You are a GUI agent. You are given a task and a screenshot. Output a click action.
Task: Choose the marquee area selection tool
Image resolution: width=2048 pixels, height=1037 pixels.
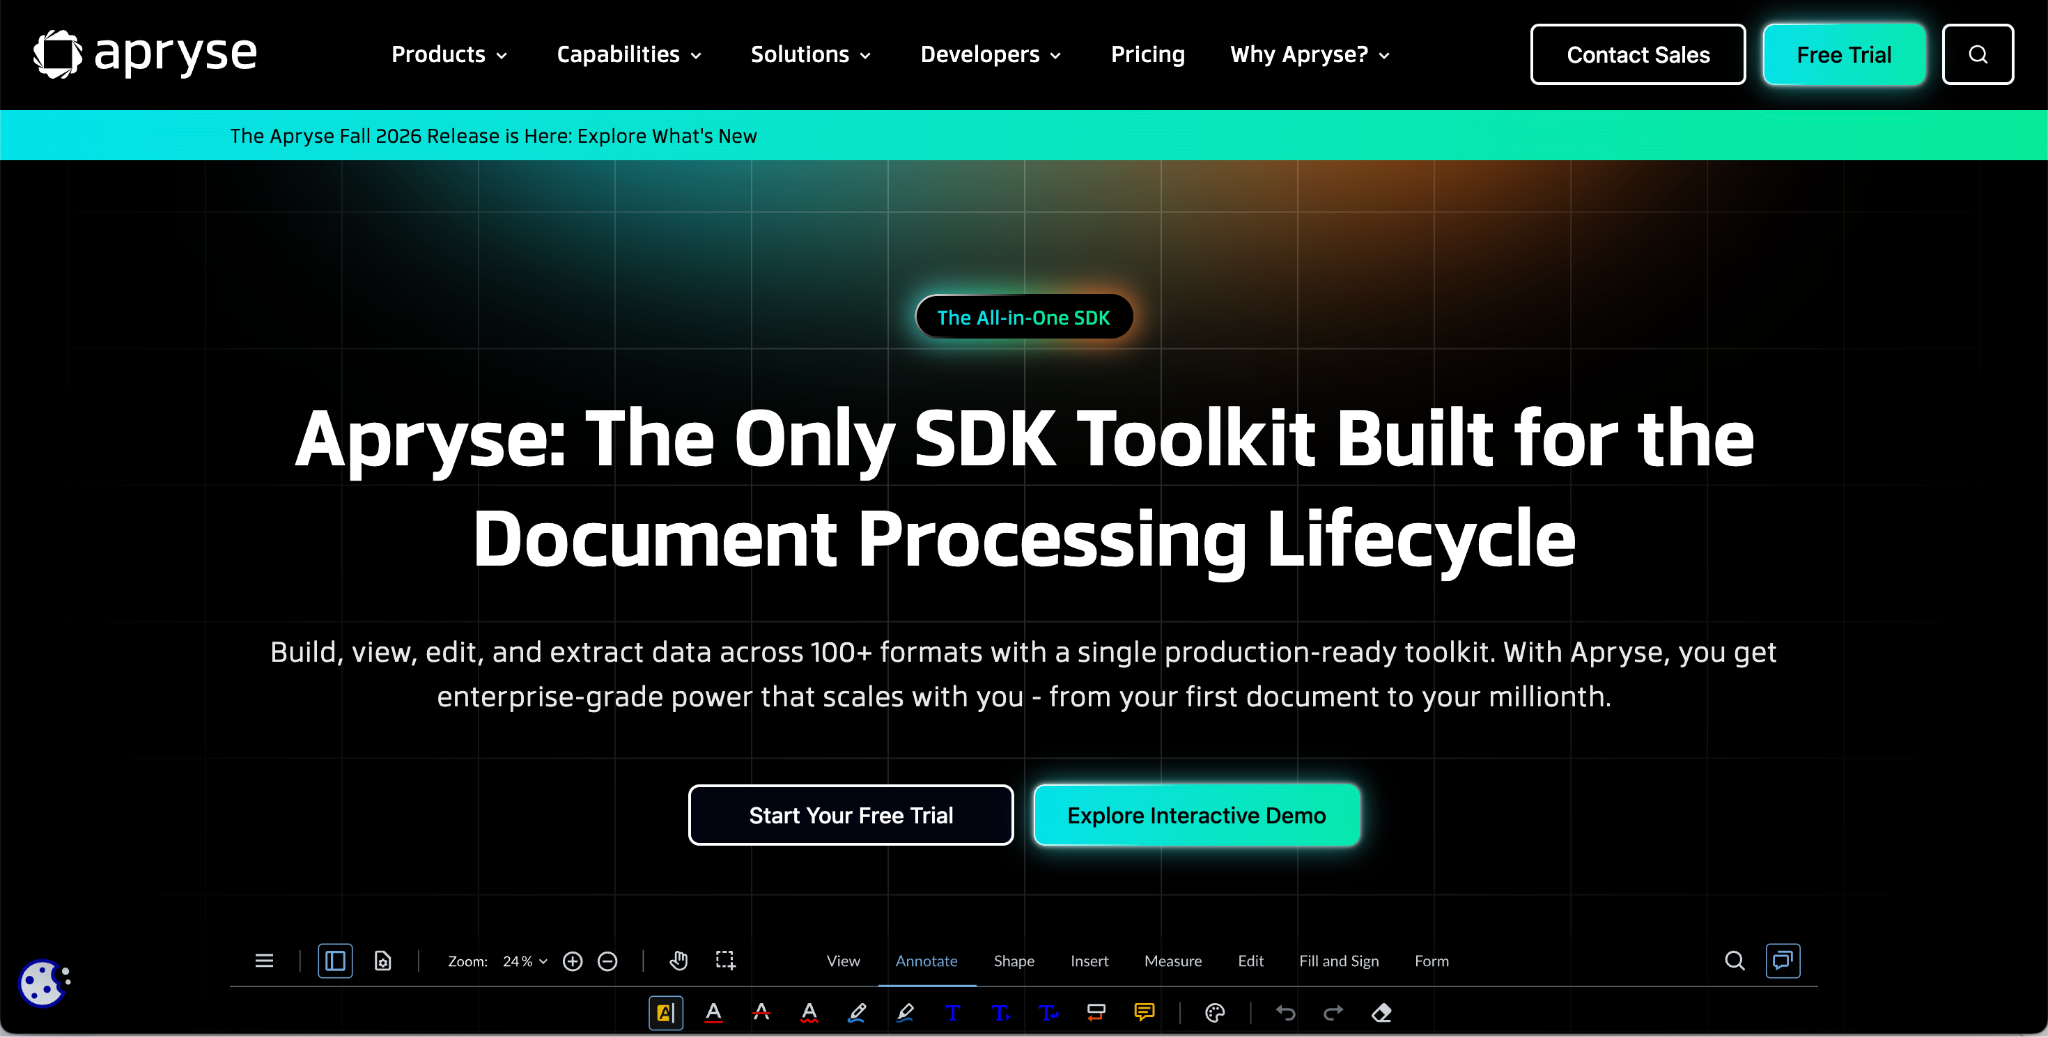(x=725, y=961)
